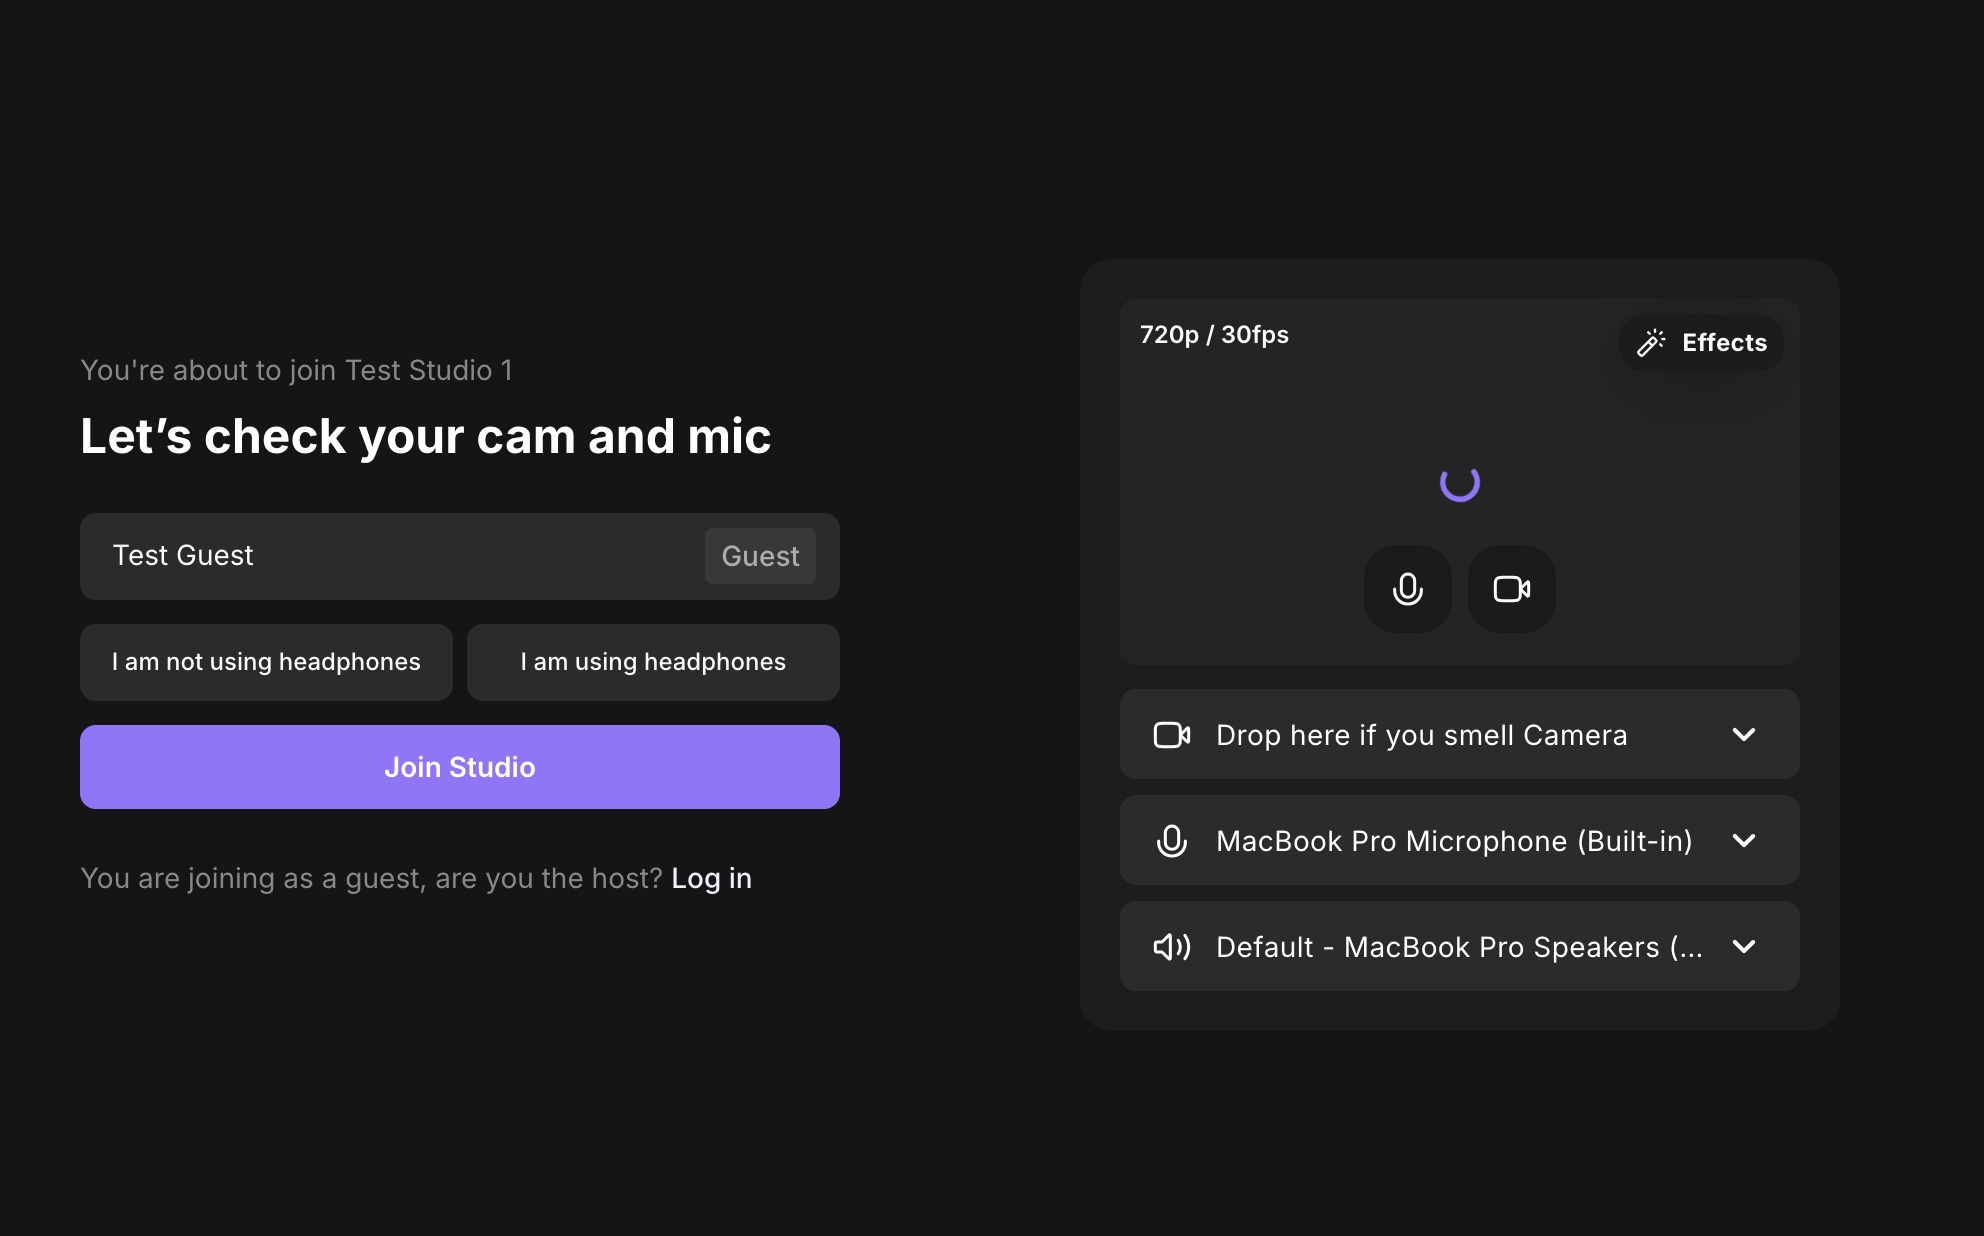Click the Join Studio button

click(x=460, y=767)
